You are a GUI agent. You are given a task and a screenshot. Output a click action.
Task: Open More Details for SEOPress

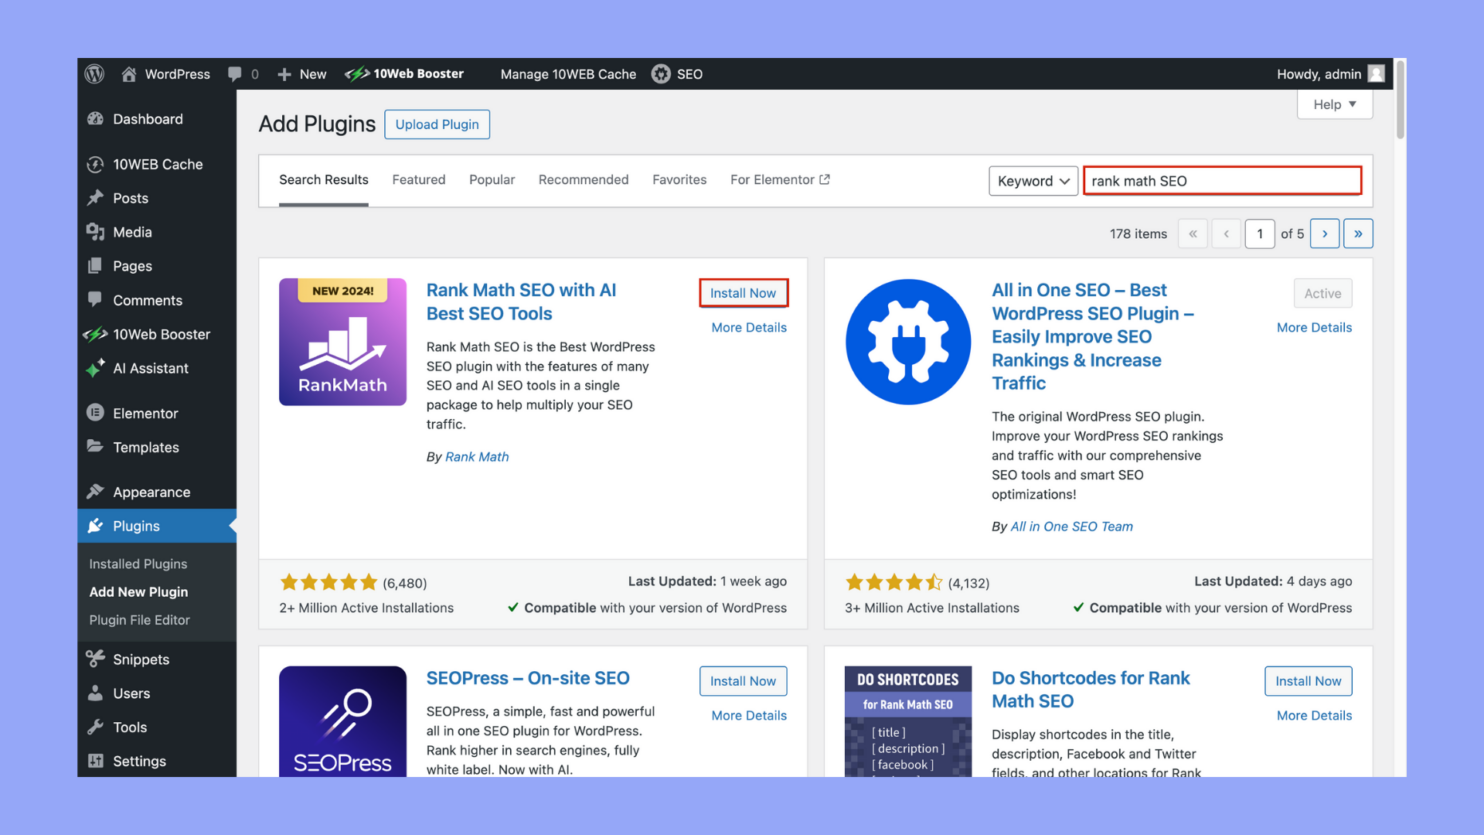[749, 715]
